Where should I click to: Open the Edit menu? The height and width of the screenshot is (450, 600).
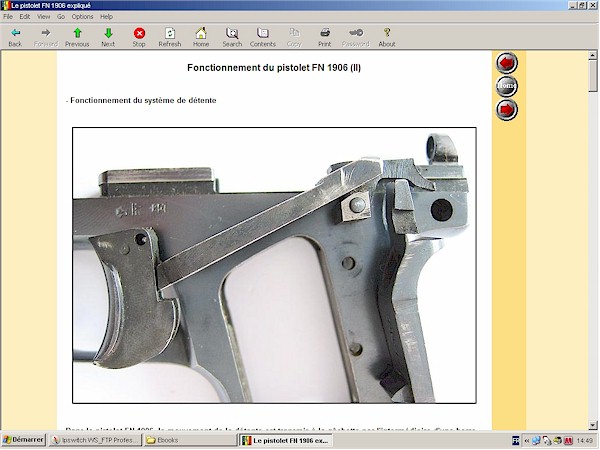[x=24, y=16]
